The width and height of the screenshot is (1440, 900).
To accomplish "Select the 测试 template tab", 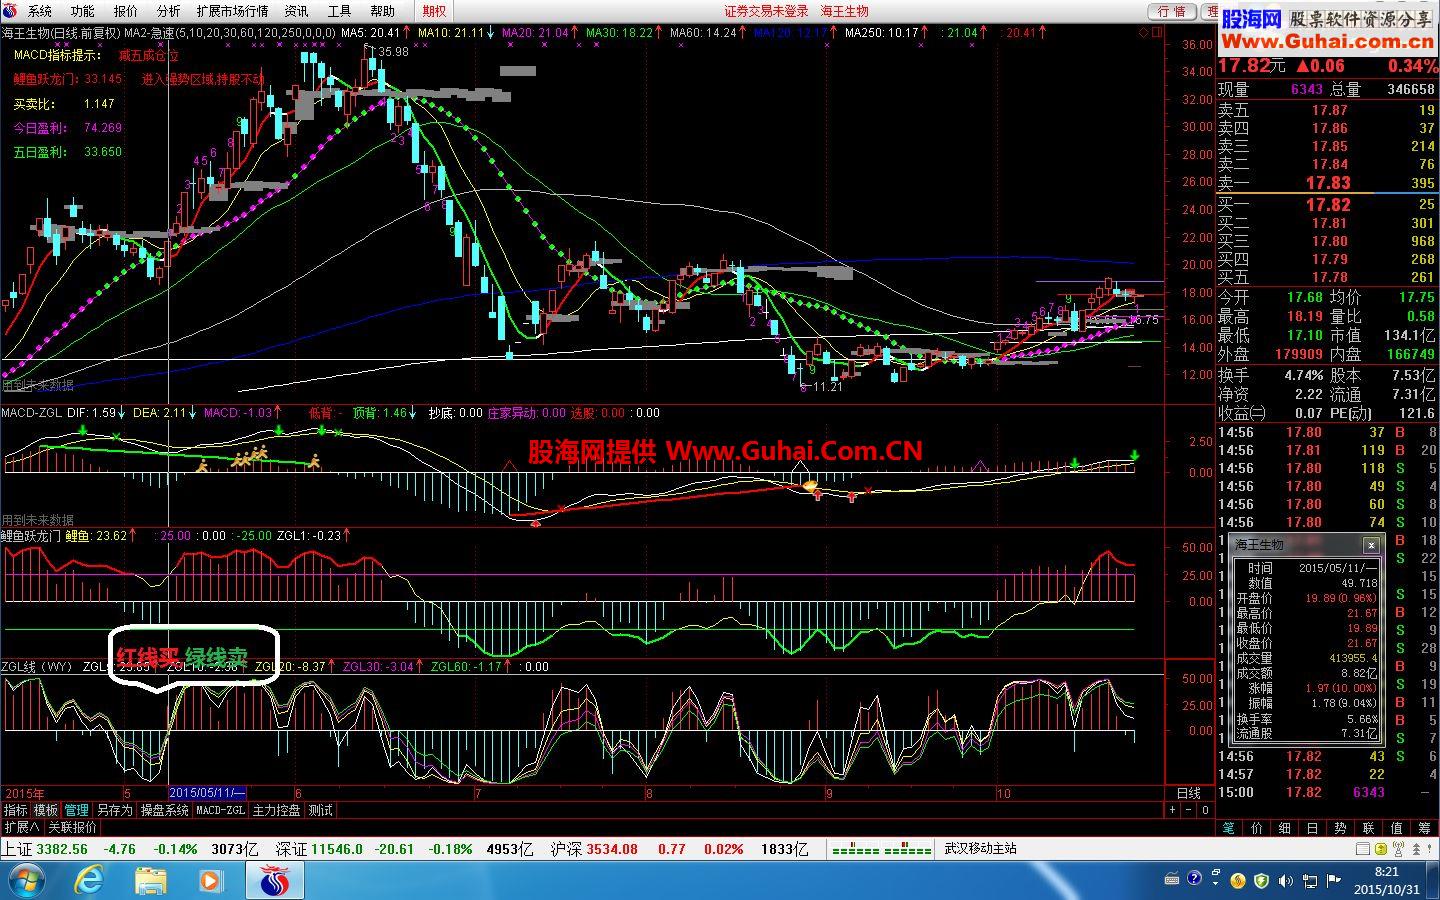I will (x=320, y=810).
